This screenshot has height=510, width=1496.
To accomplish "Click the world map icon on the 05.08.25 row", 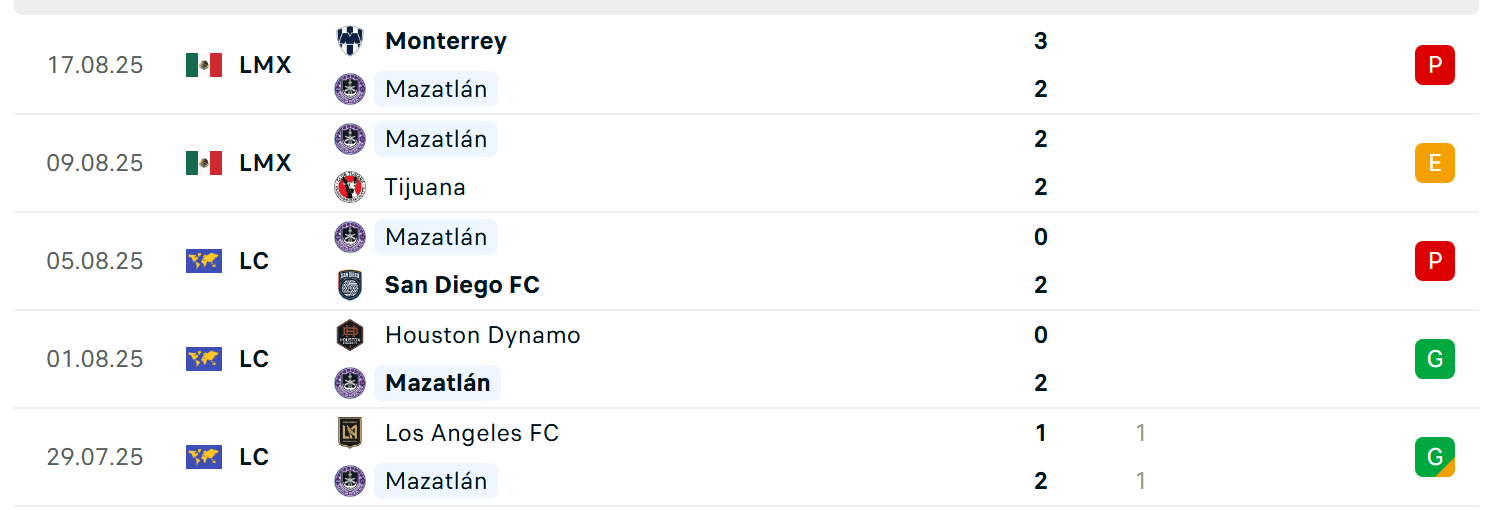I will tap(204, 261).
